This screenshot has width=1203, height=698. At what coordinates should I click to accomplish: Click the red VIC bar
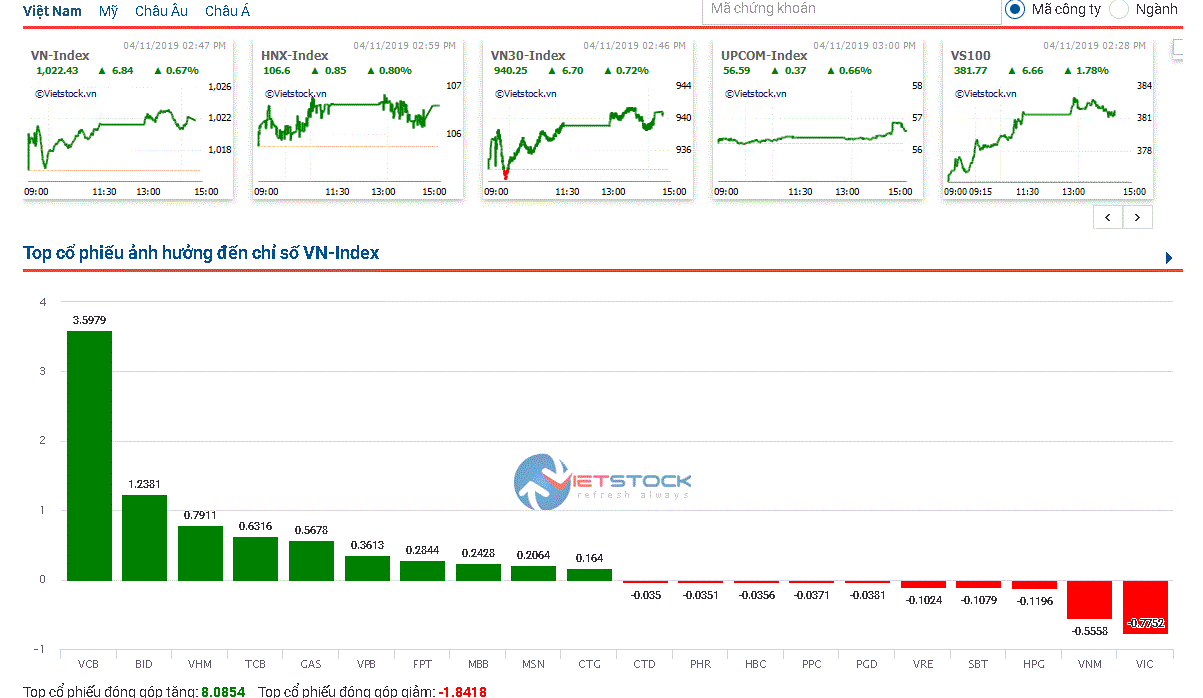coord(1144,606)
